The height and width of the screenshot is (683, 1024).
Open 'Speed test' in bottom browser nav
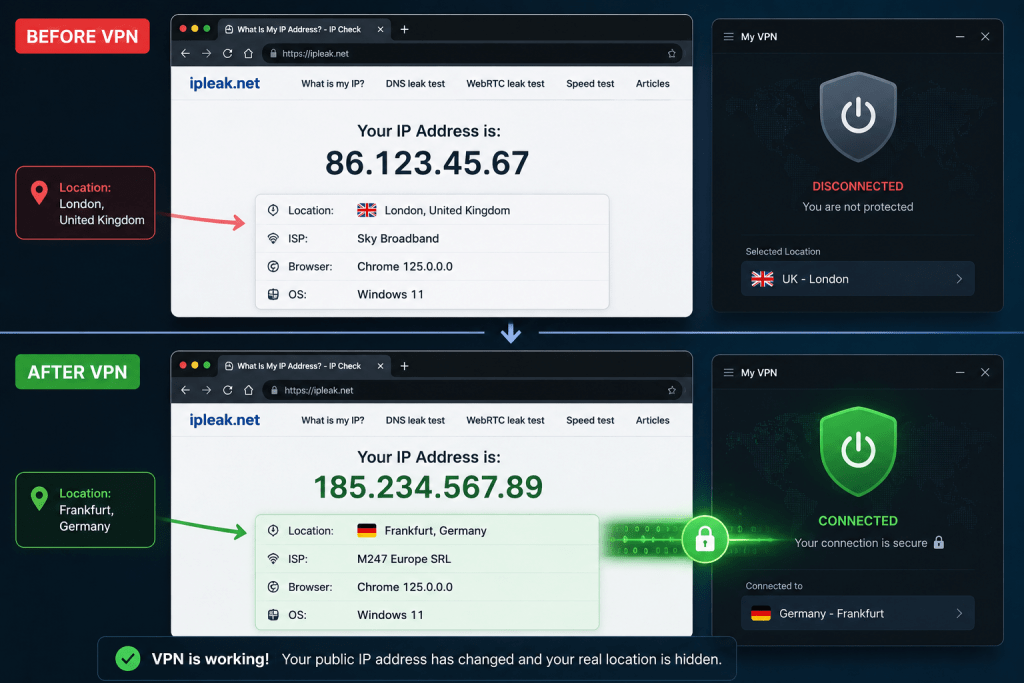coord(590,420)
